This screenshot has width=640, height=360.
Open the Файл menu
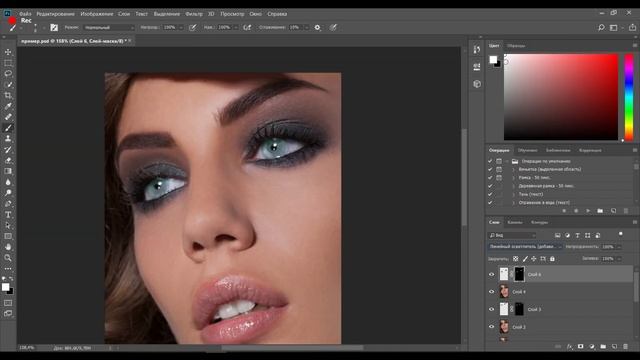(25, 14)
